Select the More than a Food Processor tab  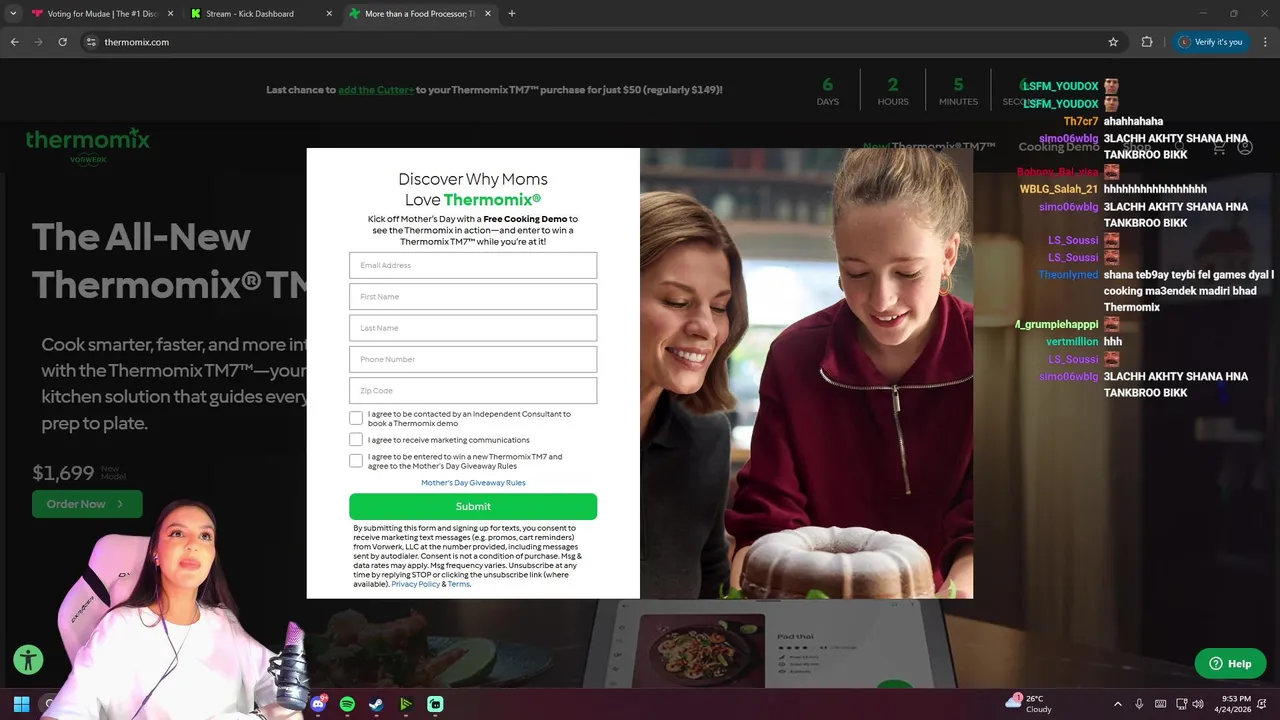tap(421, 14)
